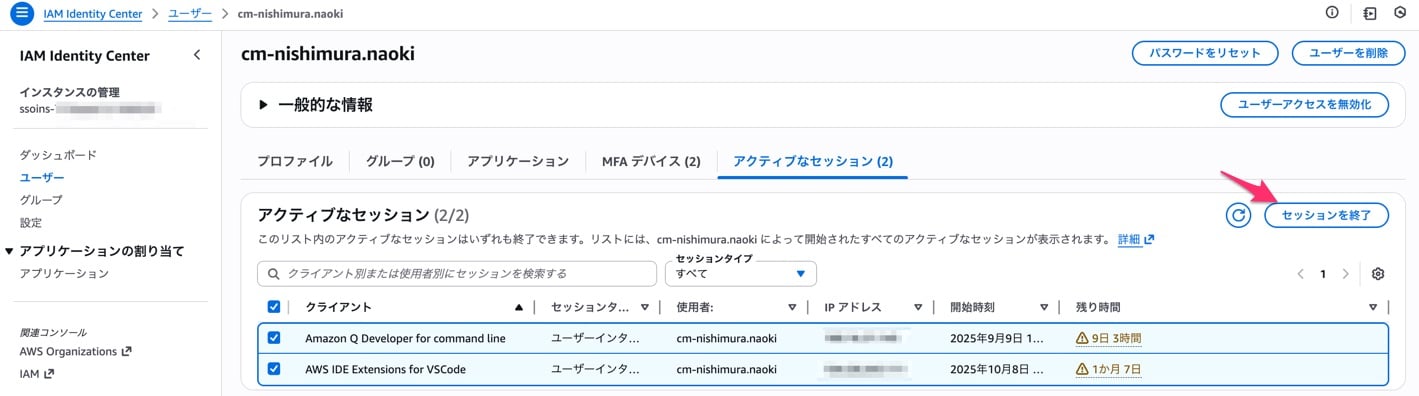This screenshot has width=1419, height=396.
Task: Uncheck Amazon Q Developer session checkbox
Action: point(274,338)
